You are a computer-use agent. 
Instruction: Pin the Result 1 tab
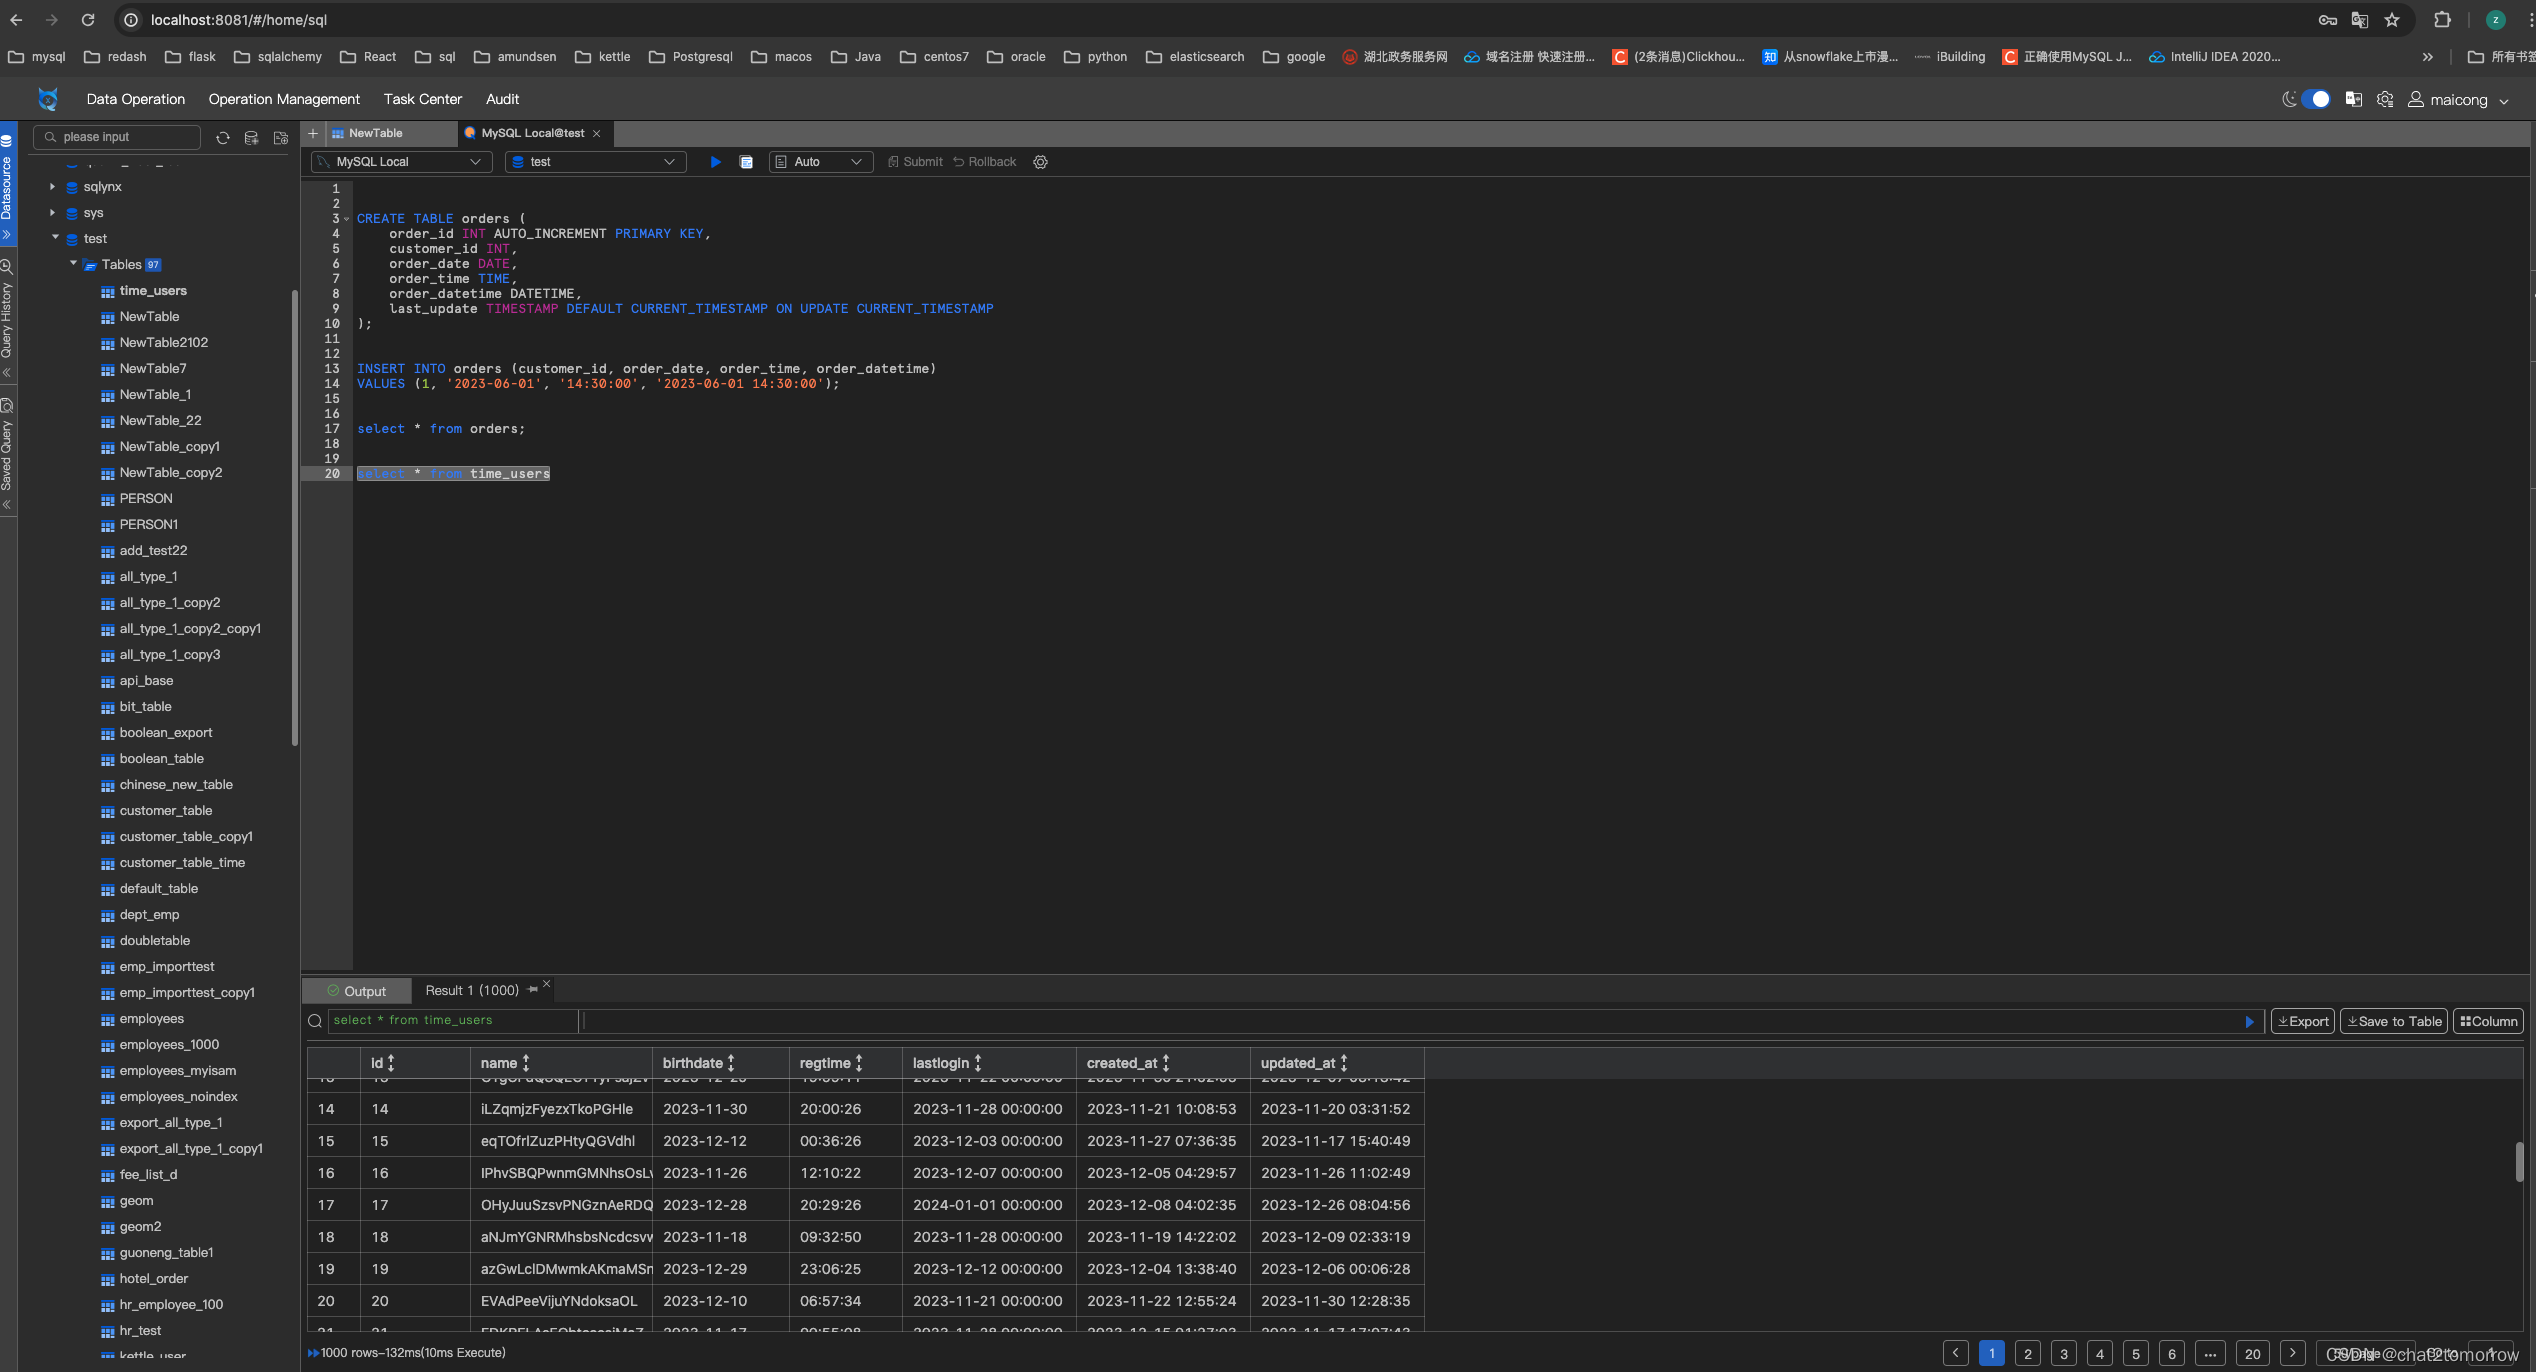pos(533,990)
